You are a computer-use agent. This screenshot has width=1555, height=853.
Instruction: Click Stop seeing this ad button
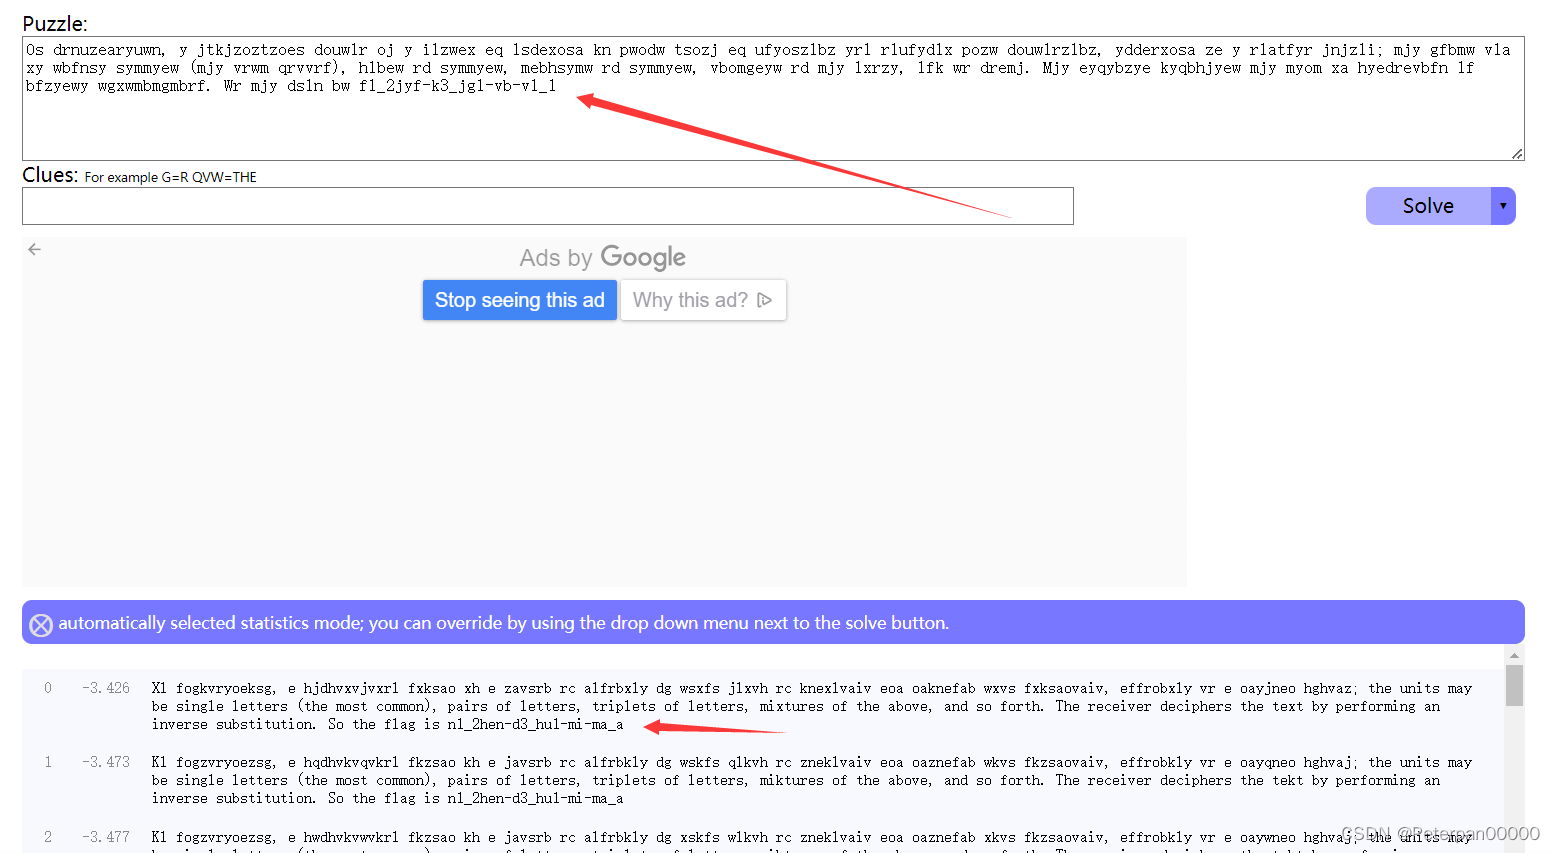coord(519,300)
